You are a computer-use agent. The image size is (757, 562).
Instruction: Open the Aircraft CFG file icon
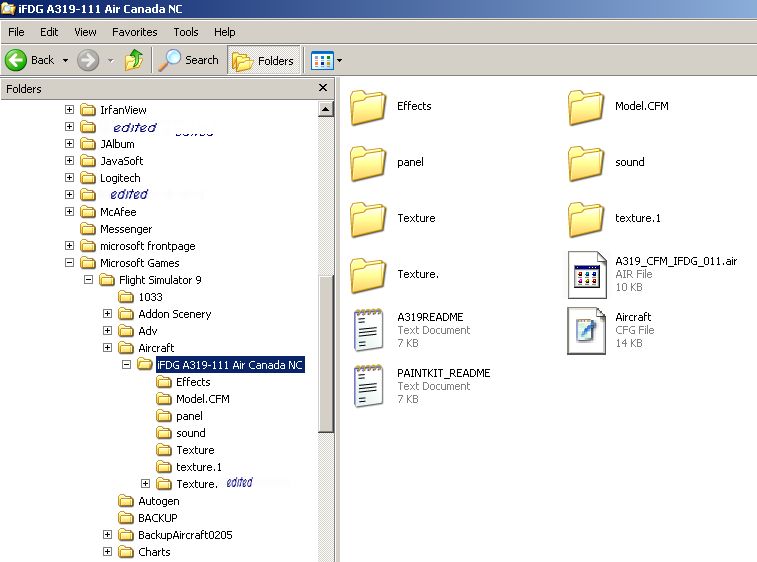586,330
